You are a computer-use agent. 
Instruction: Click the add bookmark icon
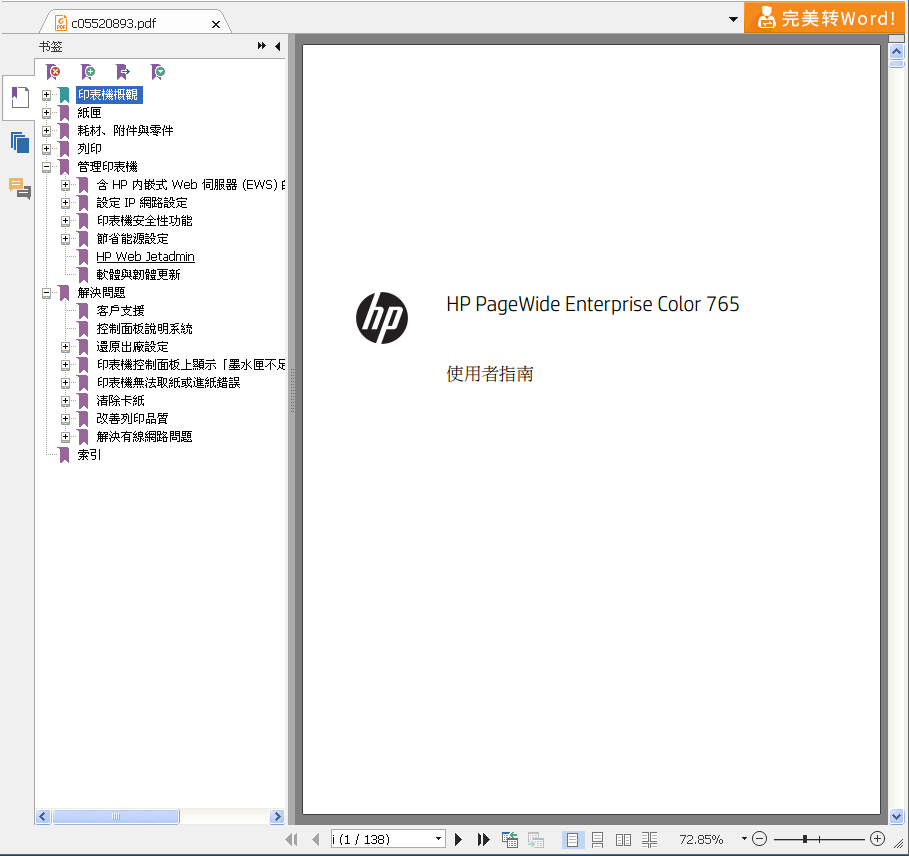[88, 72]
